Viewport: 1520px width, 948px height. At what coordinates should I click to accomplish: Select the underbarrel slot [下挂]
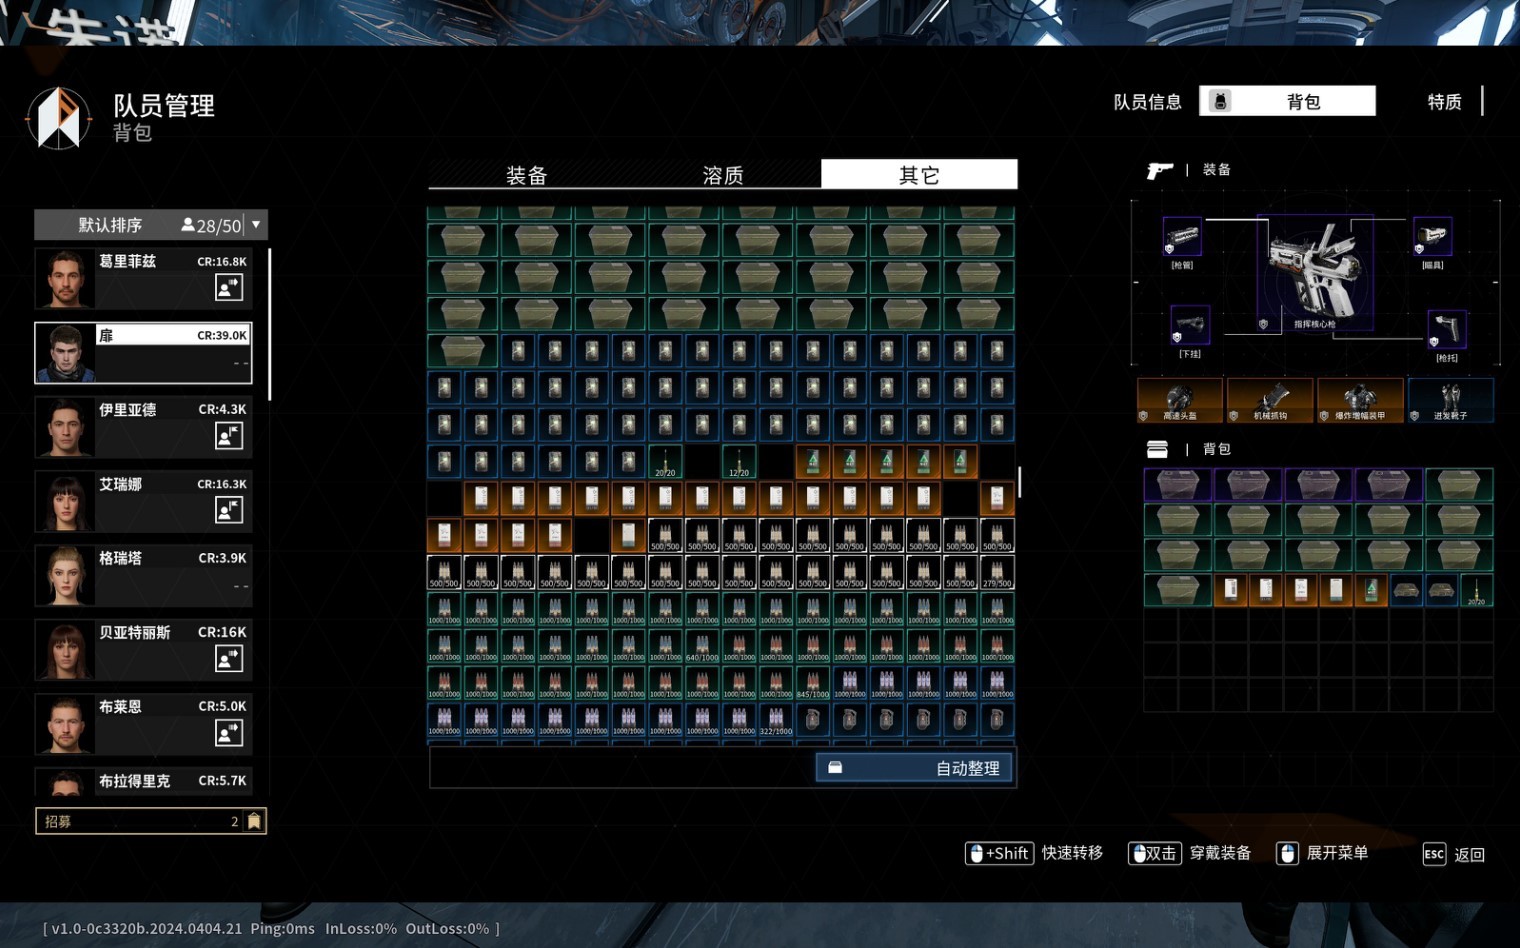[x=1189, y=325]
